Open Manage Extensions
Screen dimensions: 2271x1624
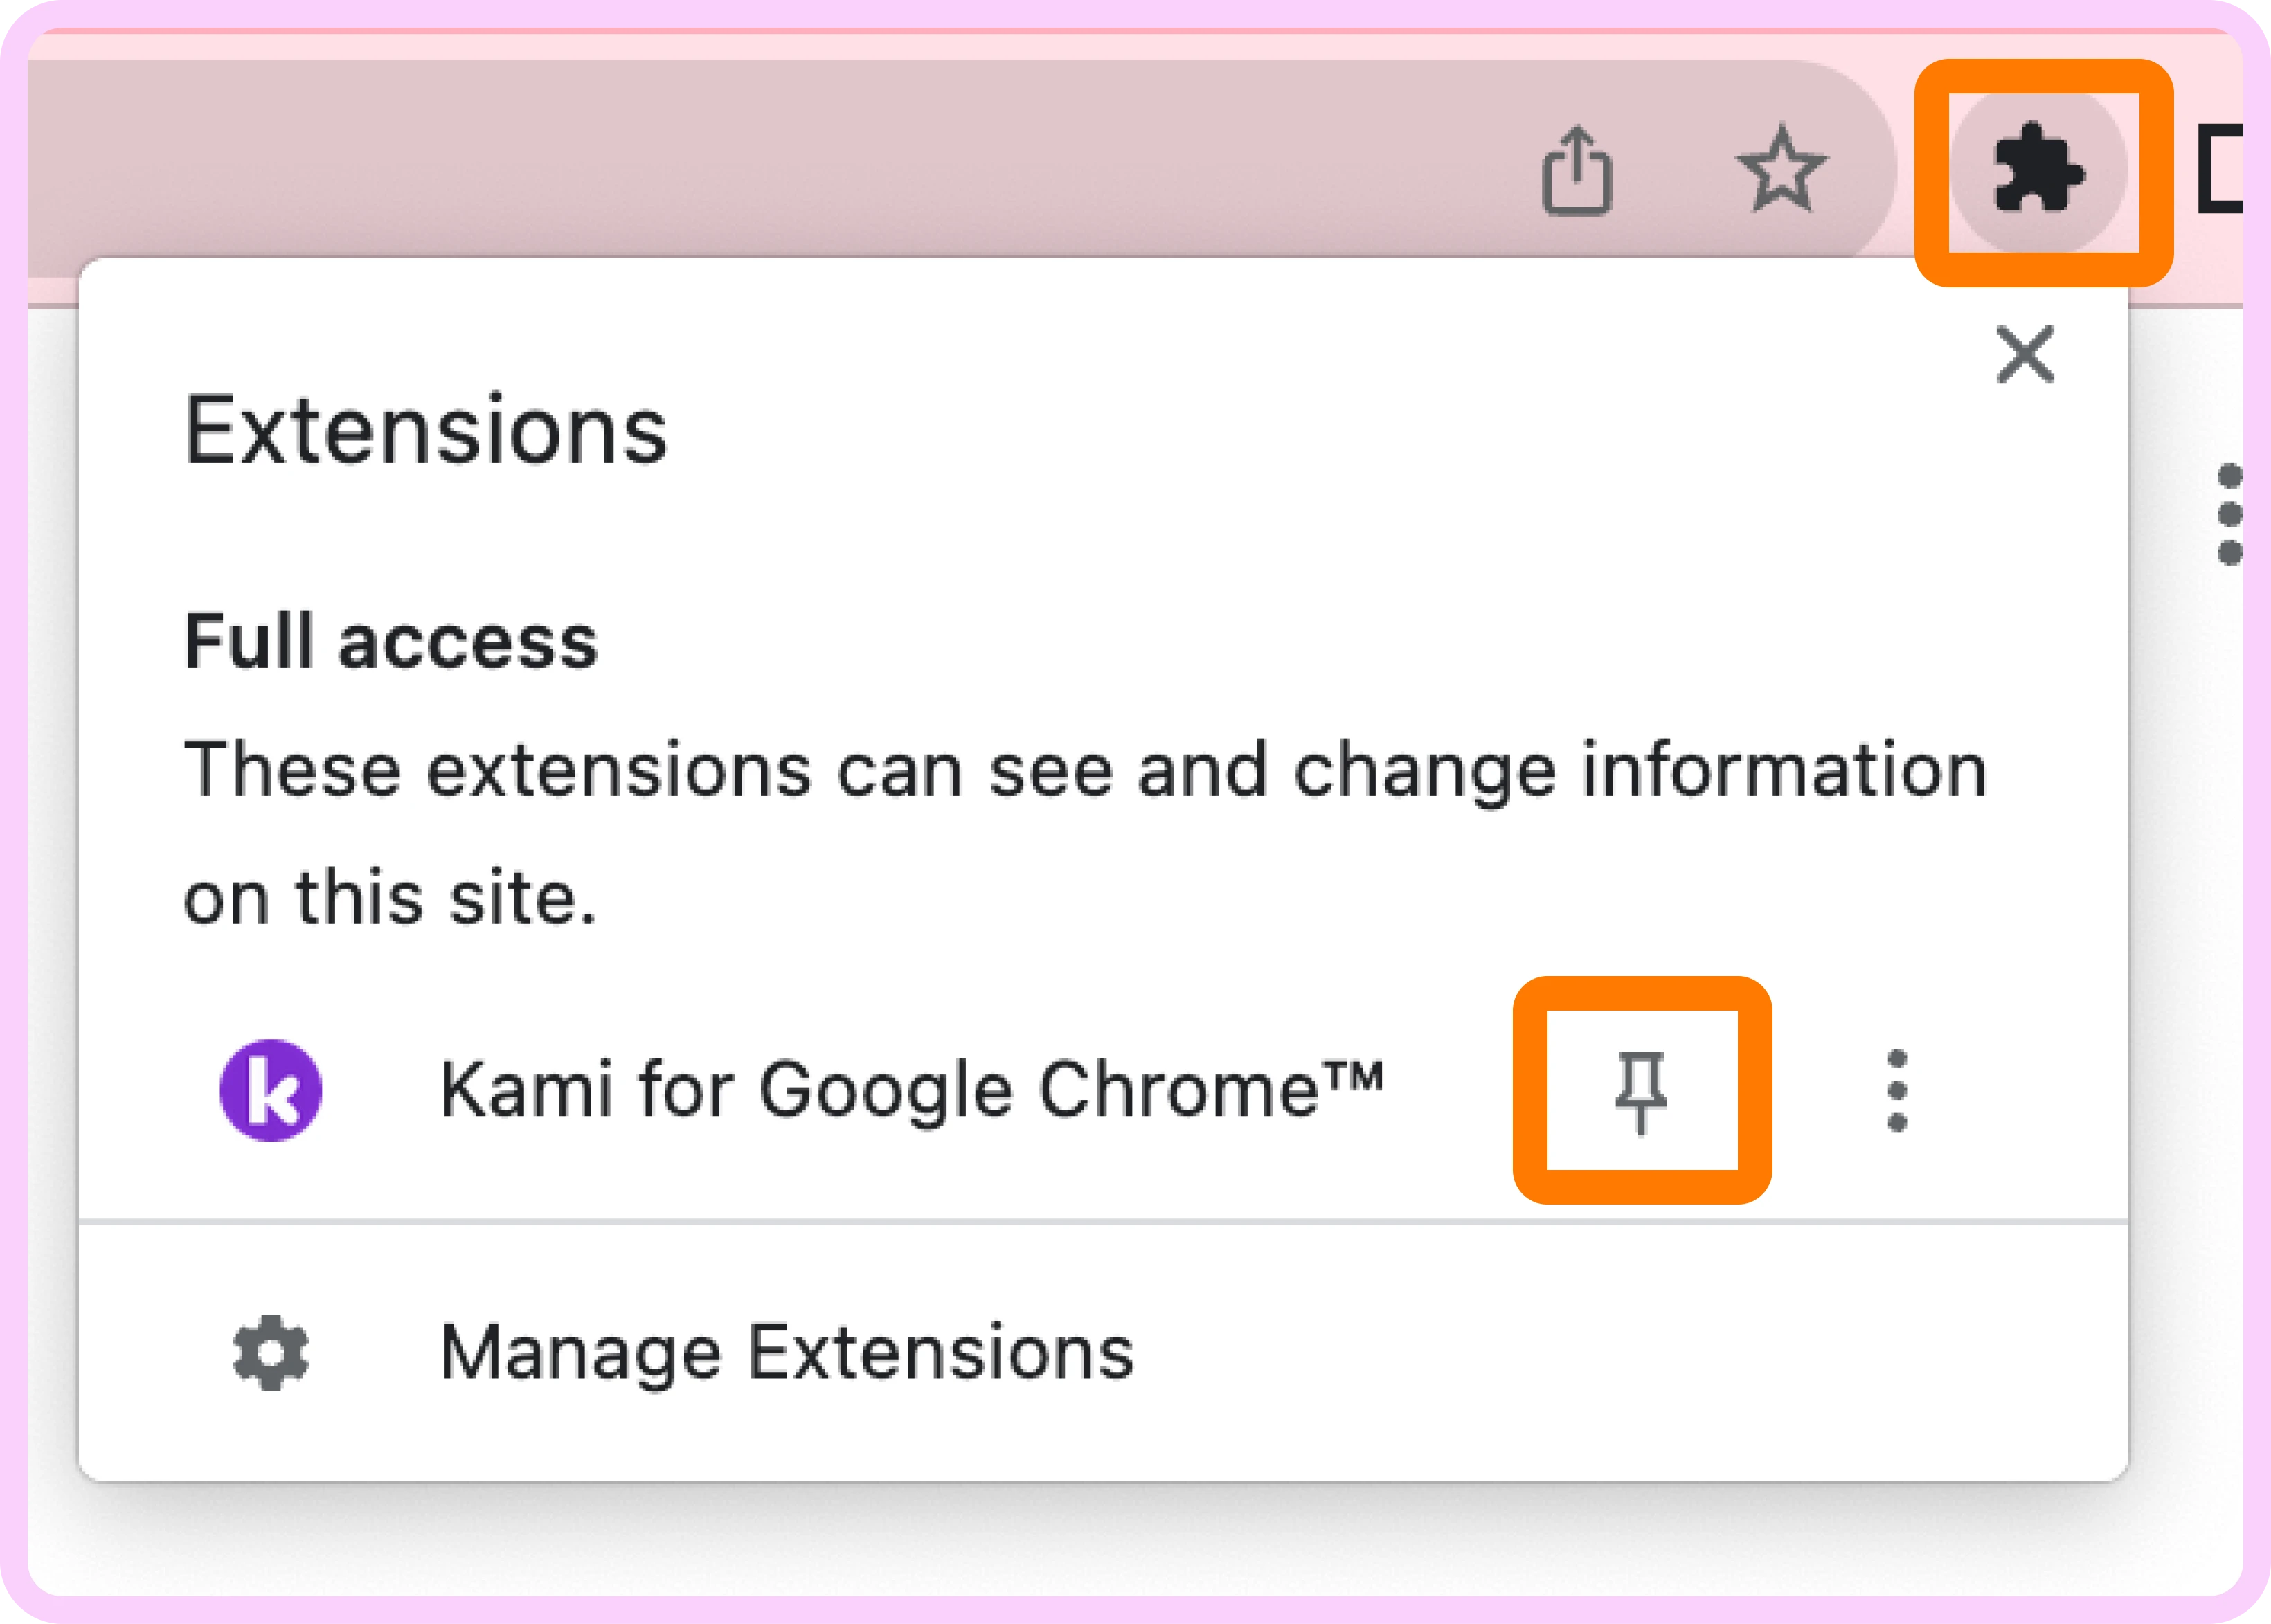pos(786,1352)
